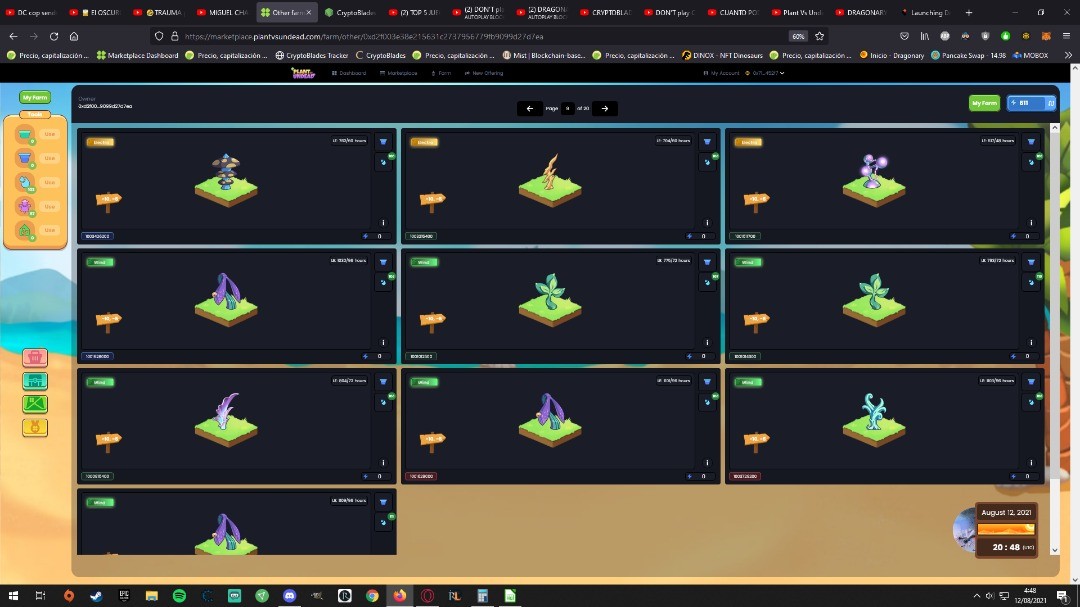The height and width of the screenshot is (607, 1080).
Task: Select the water drop icon in Tools
Action: tap(25, 182)
